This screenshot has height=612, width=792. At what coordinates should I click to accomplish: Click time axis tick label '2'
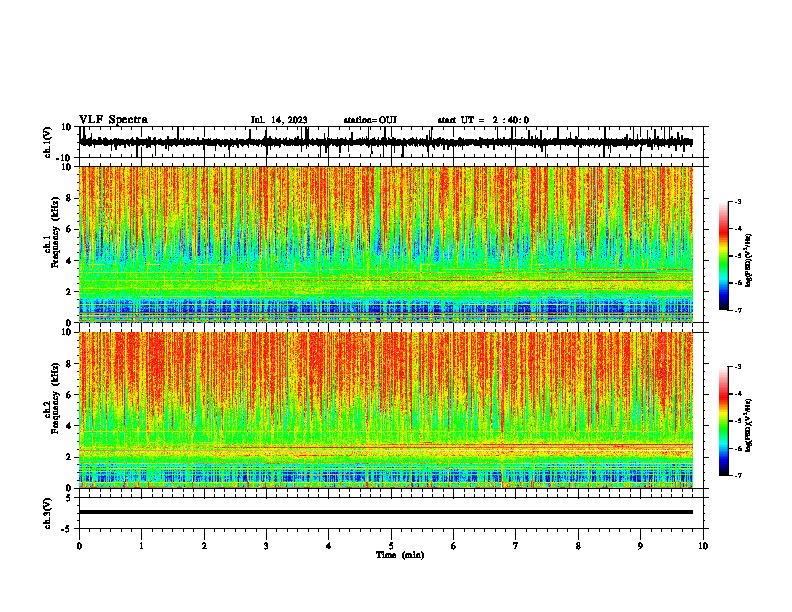pos(204,546)
